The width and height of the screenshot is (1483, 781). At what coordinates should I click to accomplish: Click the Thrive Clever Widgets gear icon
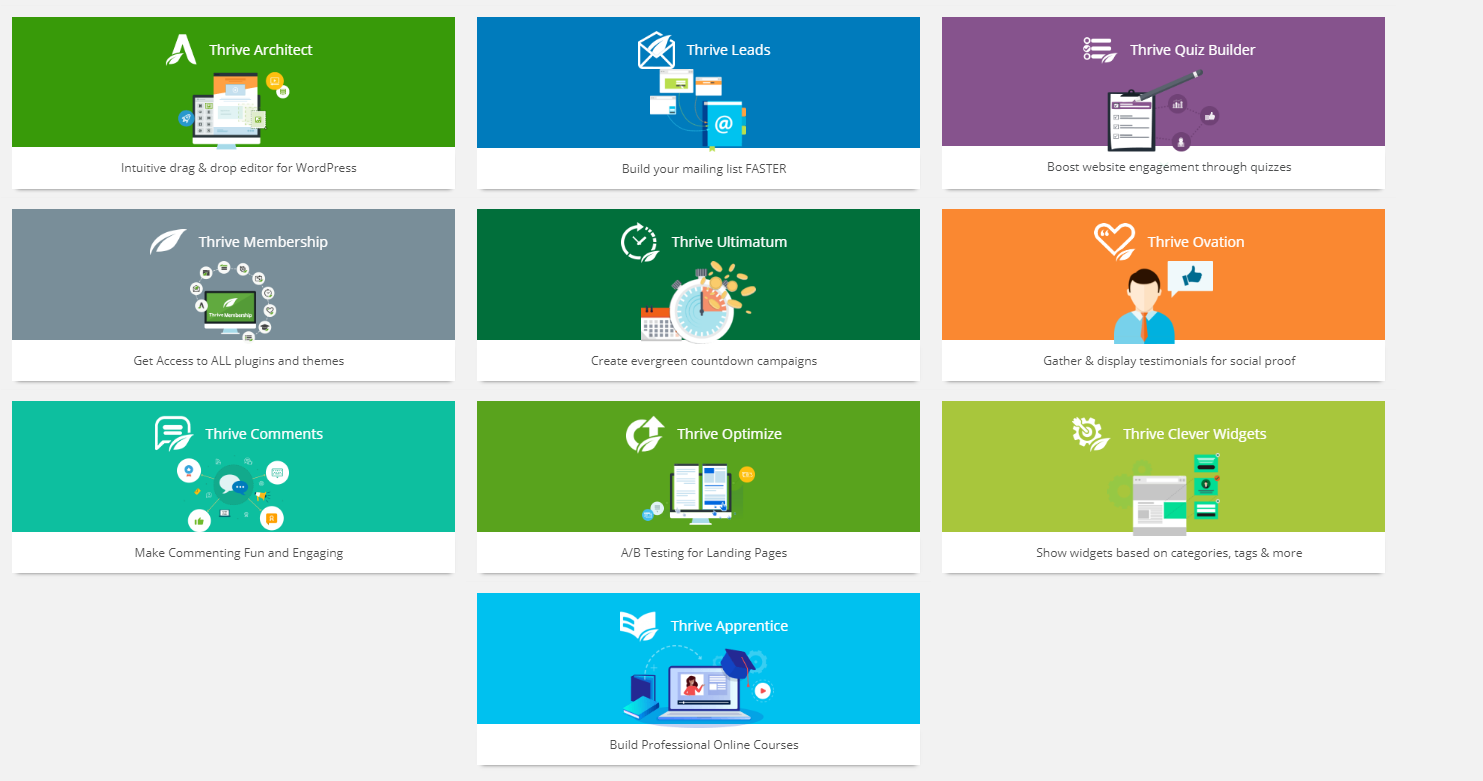1091,434
